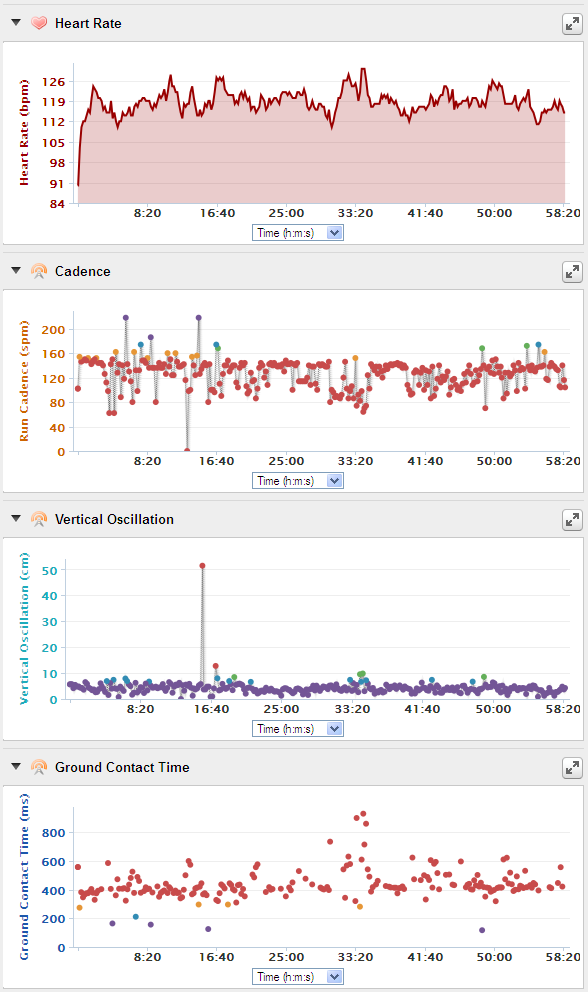Click the zero cadence point in Cadence chart
This screenshot has height=992, width=588.
[187, 451]
